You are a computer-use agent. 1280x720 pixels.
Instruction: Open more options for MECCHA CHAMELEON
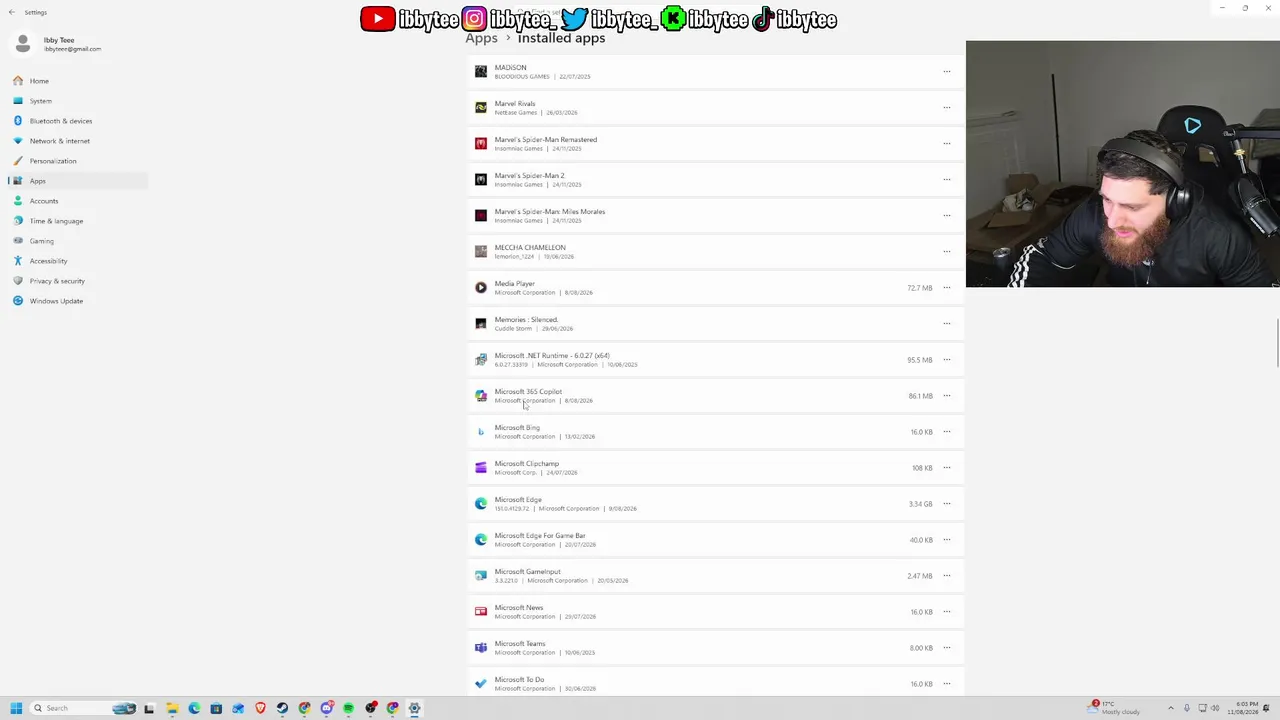[947, 252]
